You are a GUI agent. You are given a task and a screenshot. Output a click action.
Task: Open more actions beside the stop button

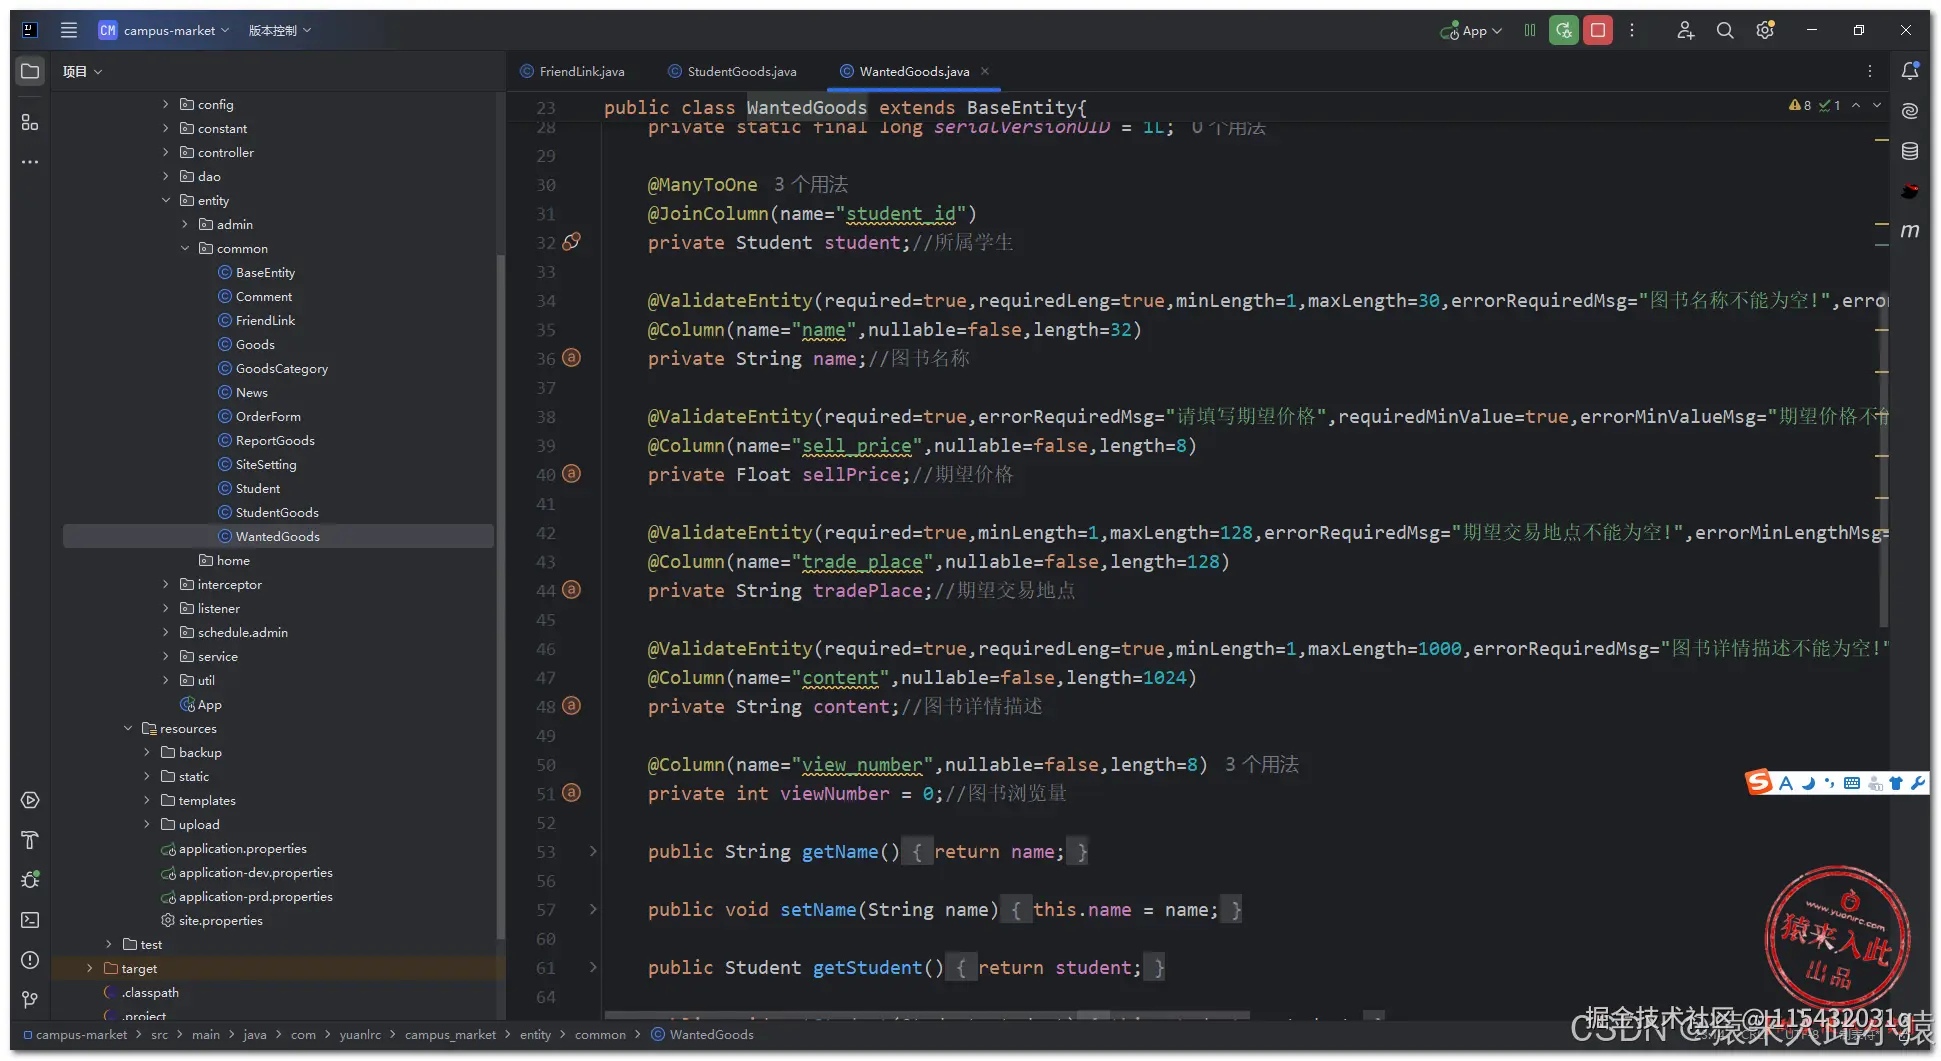(1632, 30)
